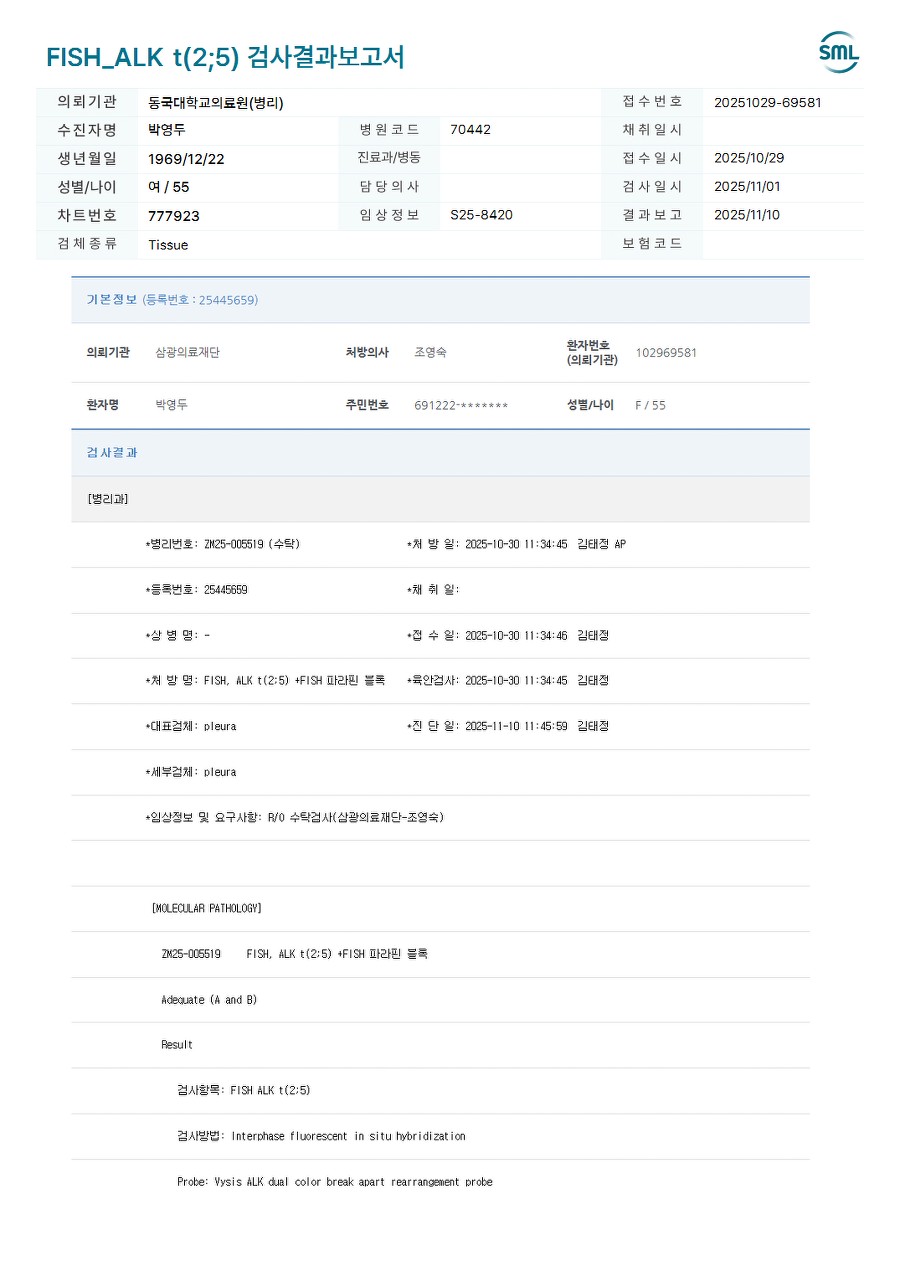
Task: Click the *상병명 line
Action: [x=177, y=636]
